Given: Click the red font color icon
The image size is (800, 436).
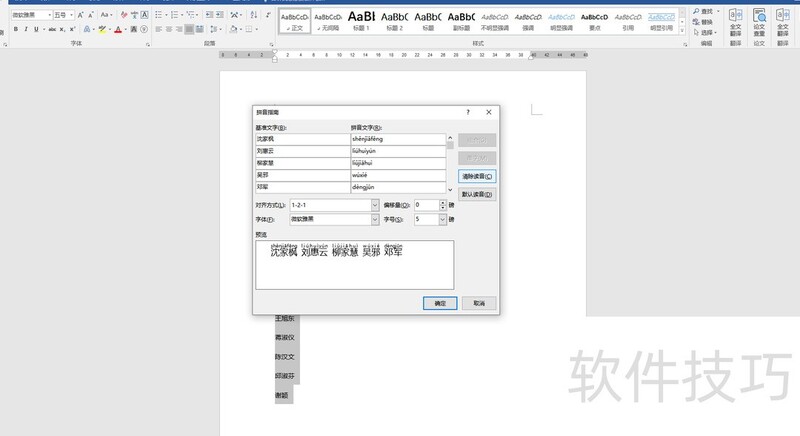Looking at the screenshot, I should click(117, 29).
